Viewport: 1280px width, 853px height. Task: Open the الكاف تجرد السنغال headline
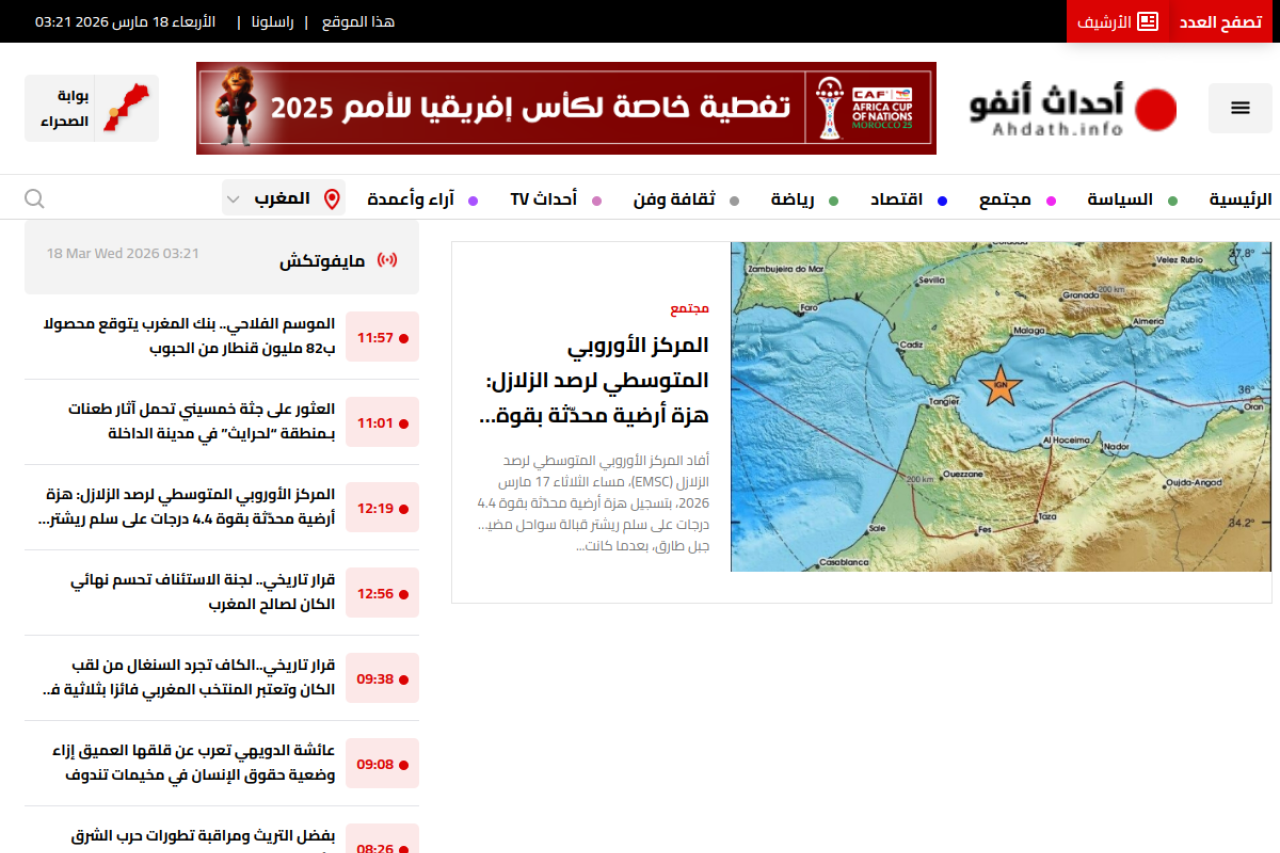point(190,677)
